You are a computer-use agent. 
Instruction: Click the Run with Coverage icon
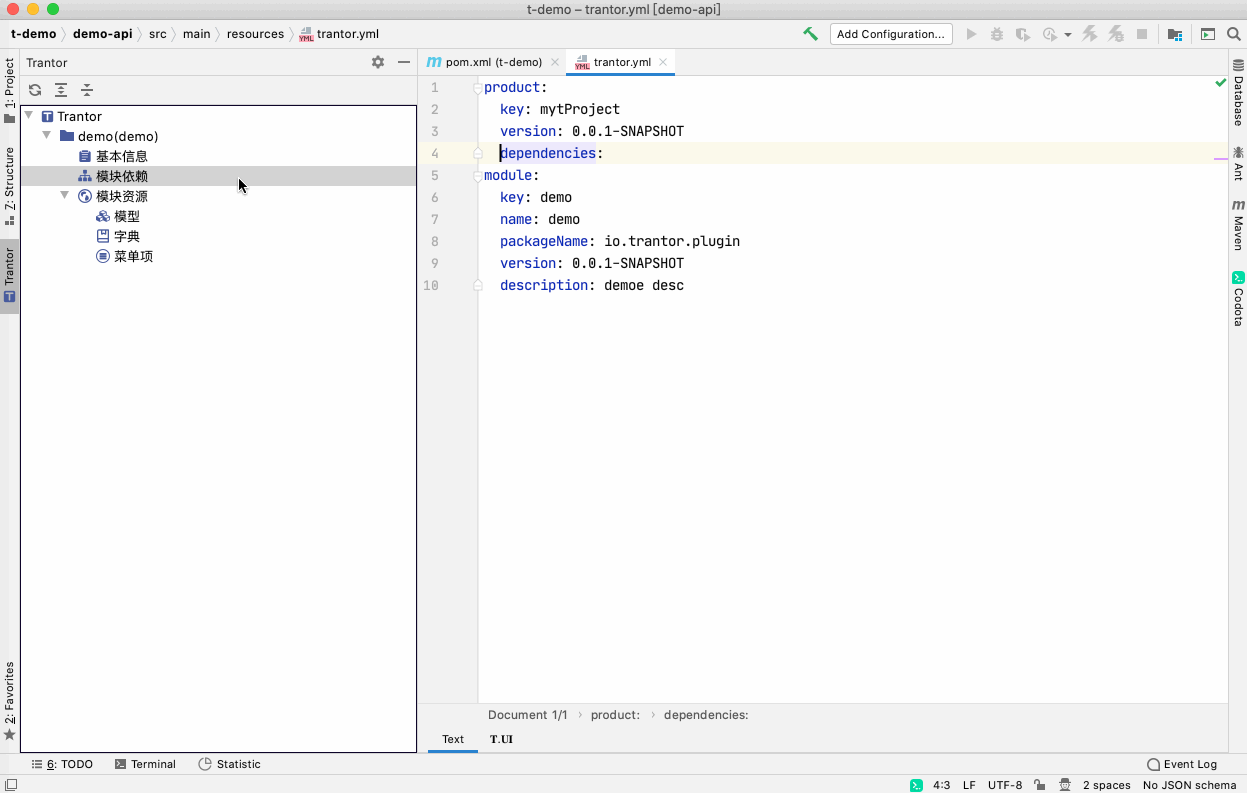tap(1022, 34)
